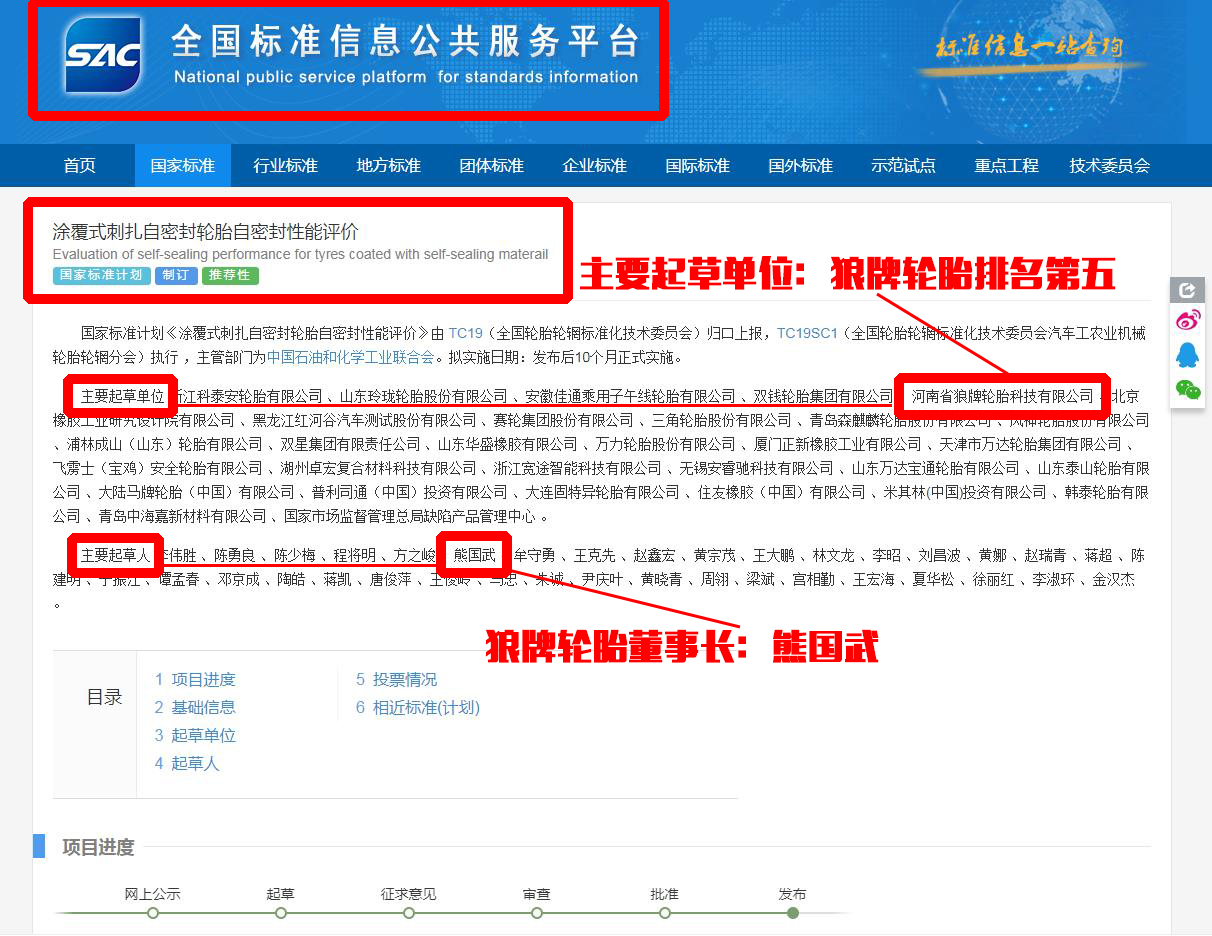The image size is (1212, 936).
Task: Open the TC19SC1 subcommittee link
Action: [807, 333]
